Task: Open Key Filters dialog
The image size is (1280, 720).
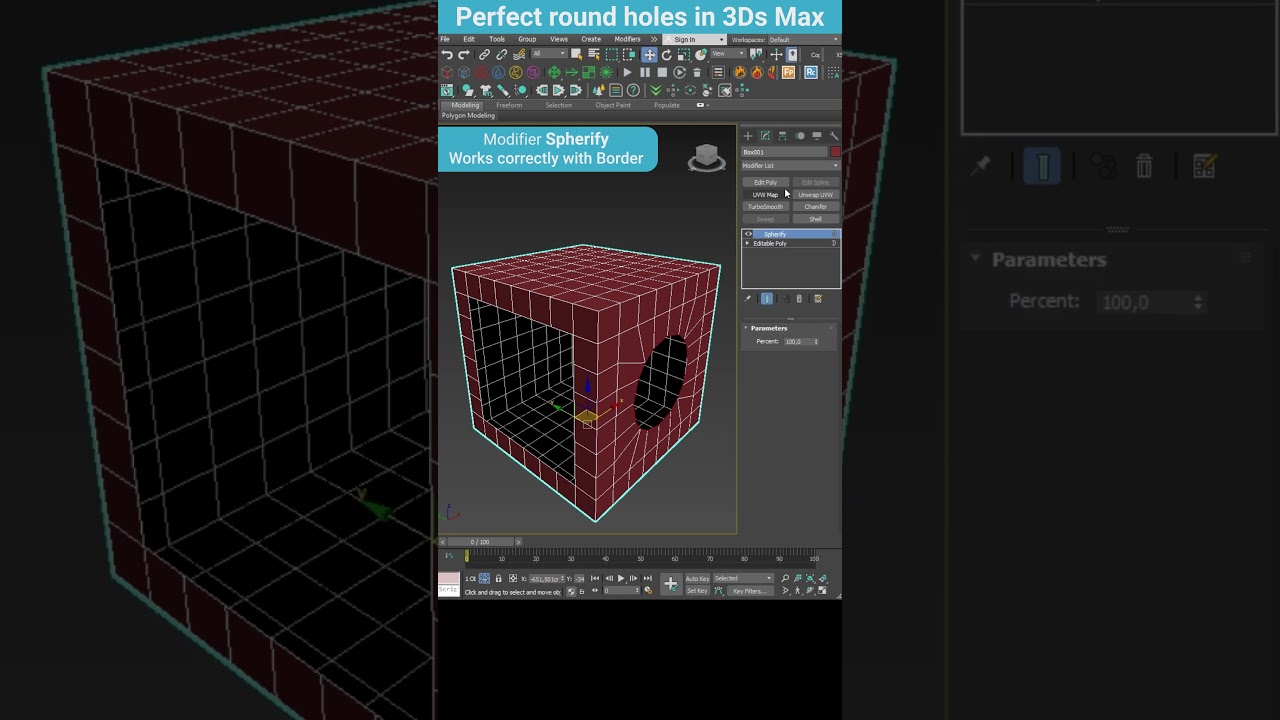Action: pyautogui.click(x=750, y=591)
